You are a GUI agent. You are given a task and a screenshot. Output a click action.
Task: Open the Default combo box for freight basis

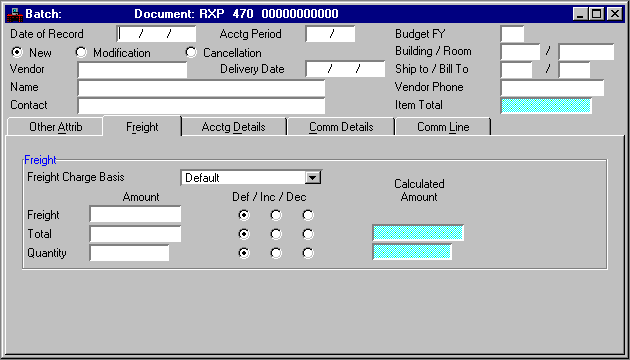251,177
